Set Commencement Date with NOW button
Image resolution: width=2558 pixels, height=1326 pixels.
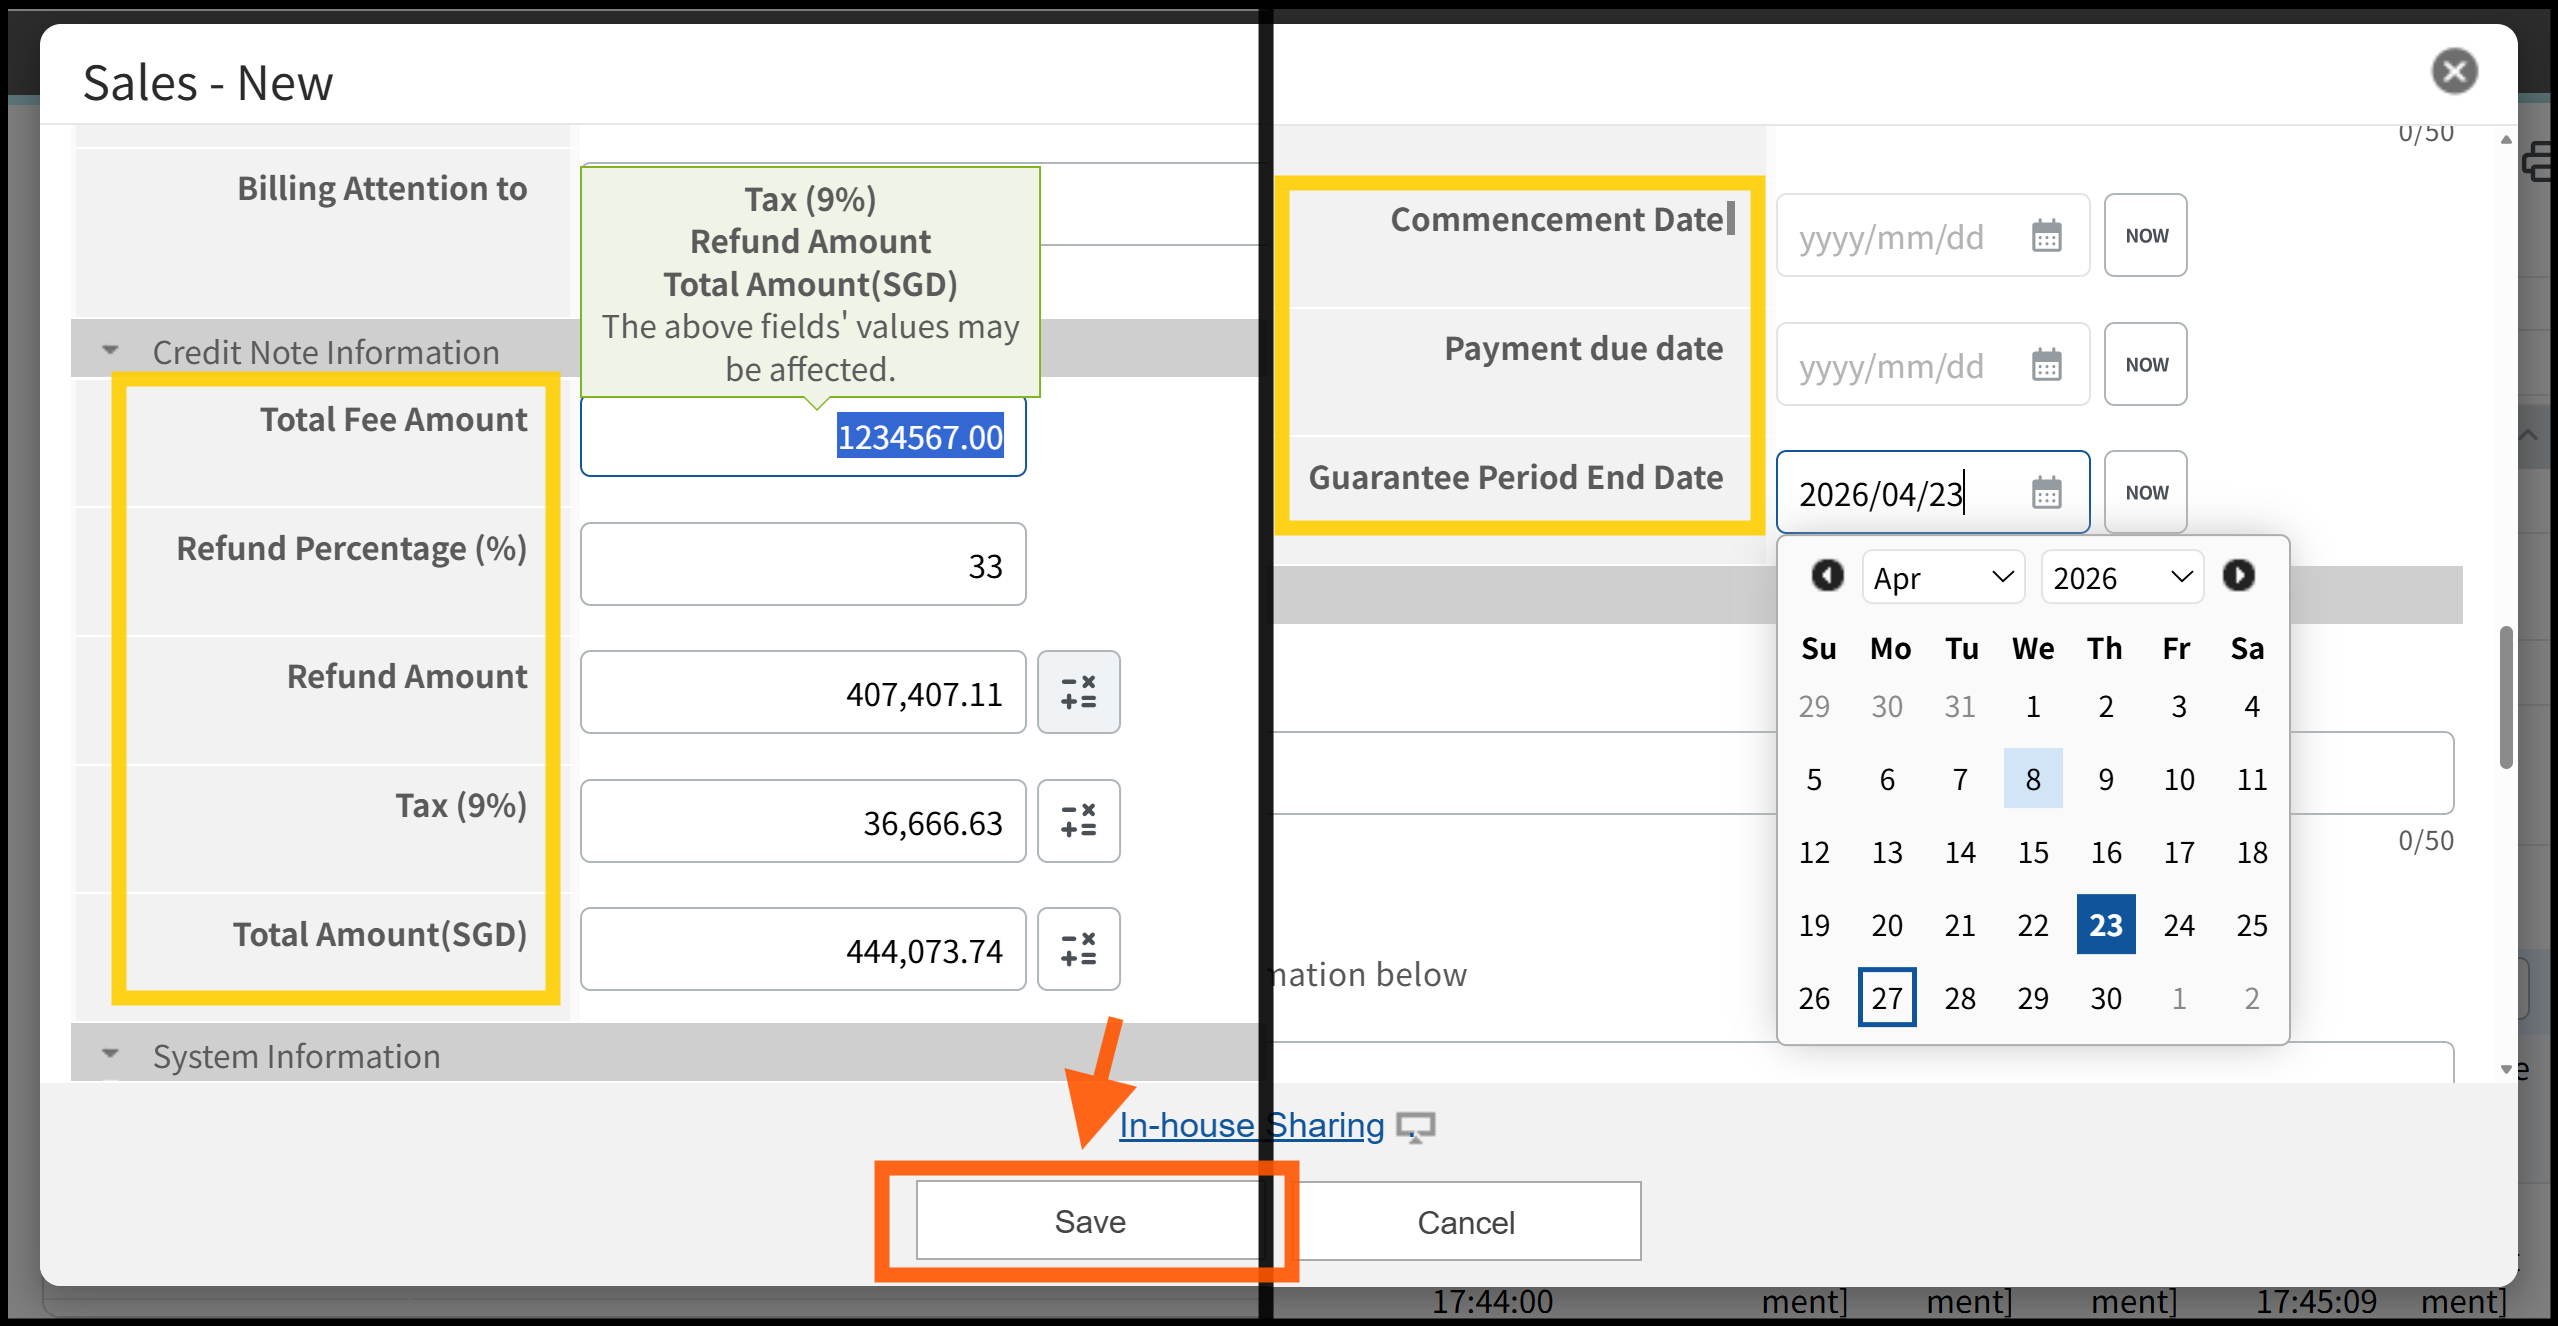(2145, 236)
